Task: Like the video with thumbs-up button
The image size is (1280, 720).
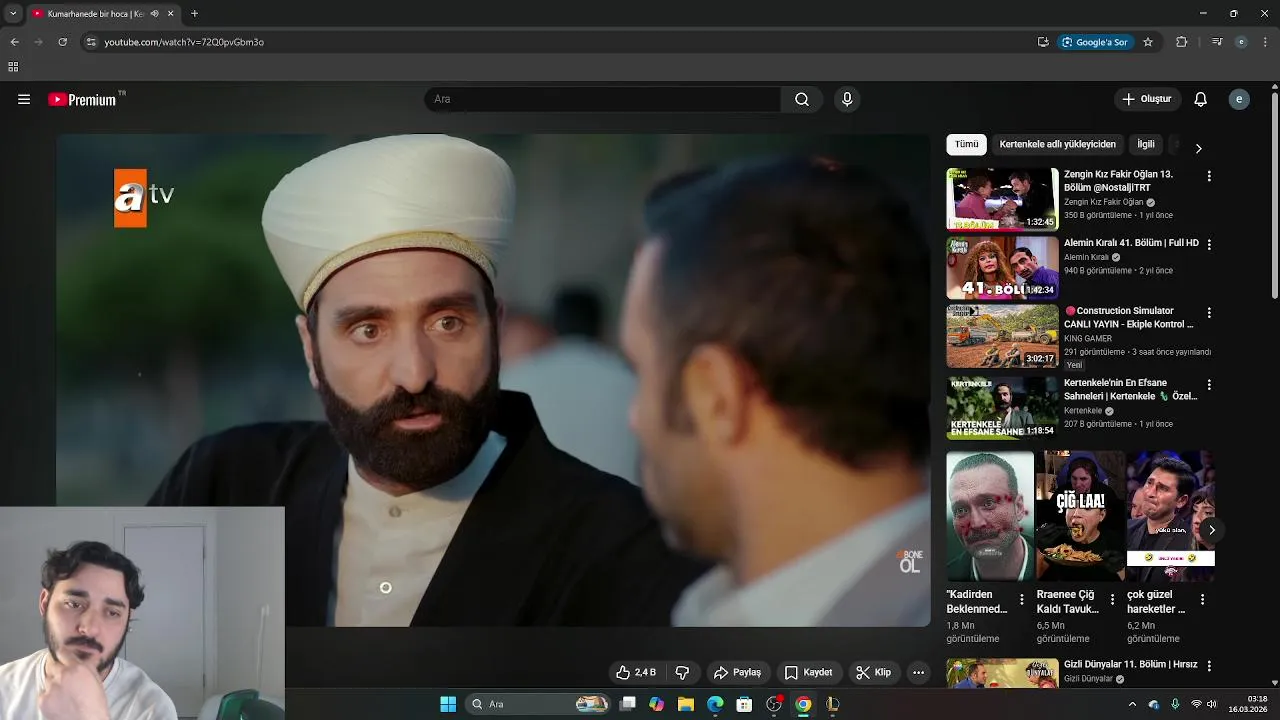Action: point(636,672)
